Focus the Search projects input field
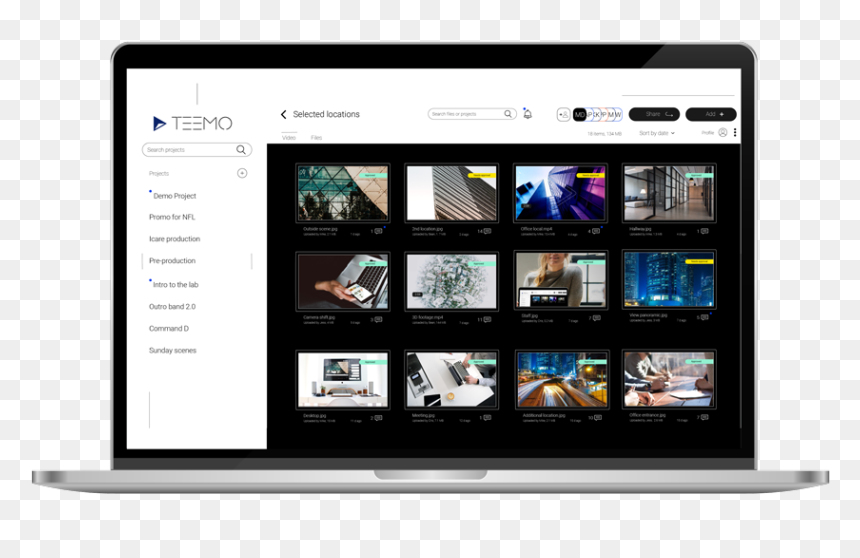This screenshot has height=558, width=860. [196, 150]
